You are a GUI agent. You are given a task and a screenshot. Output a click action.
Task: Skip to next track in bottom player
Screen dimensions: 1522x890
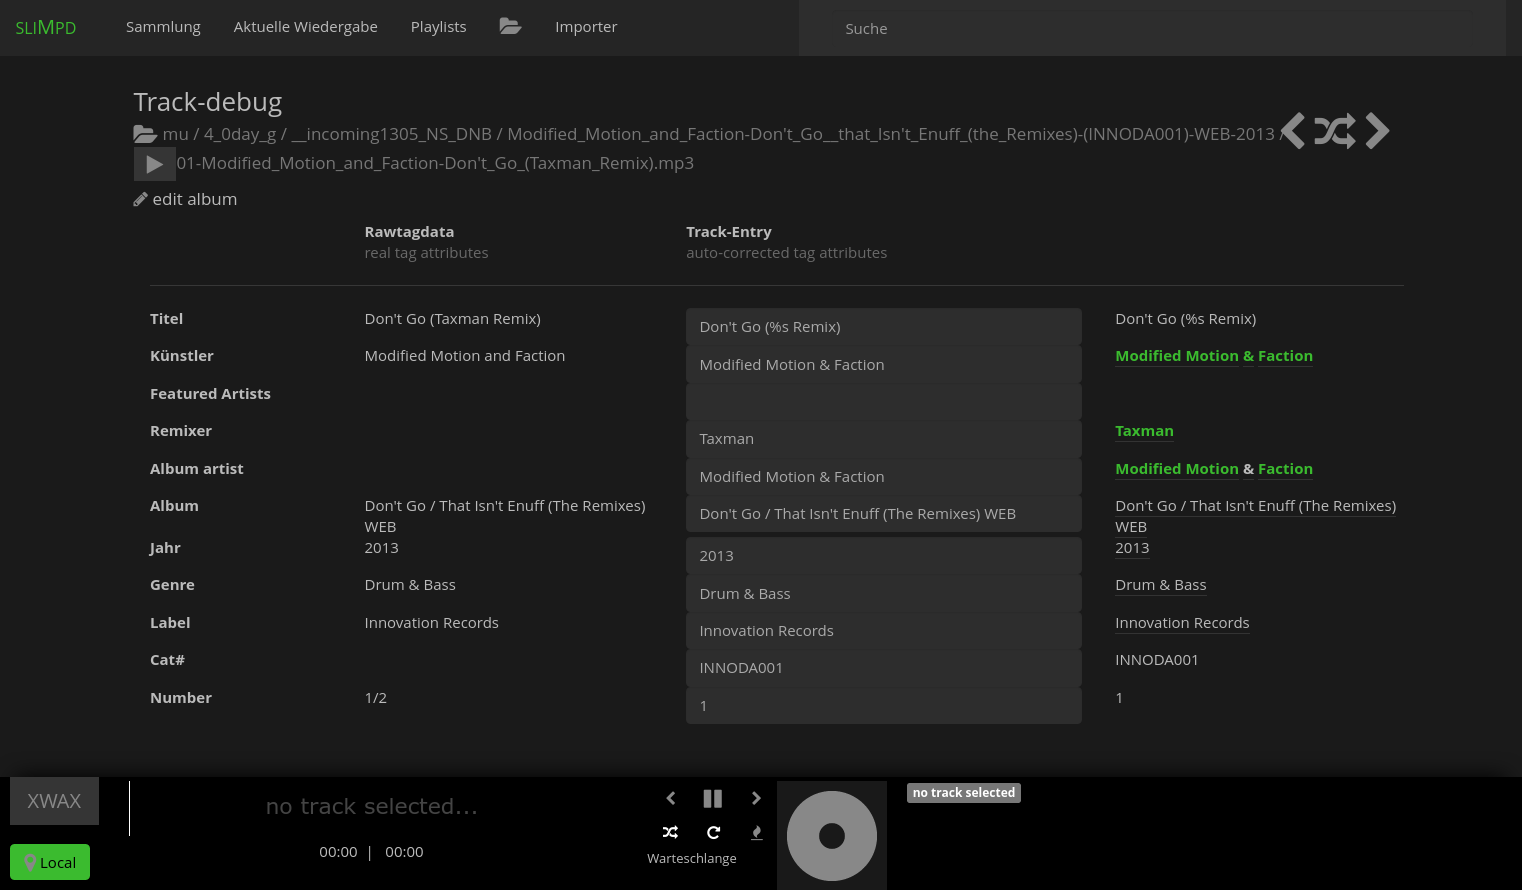coord(756,798)
